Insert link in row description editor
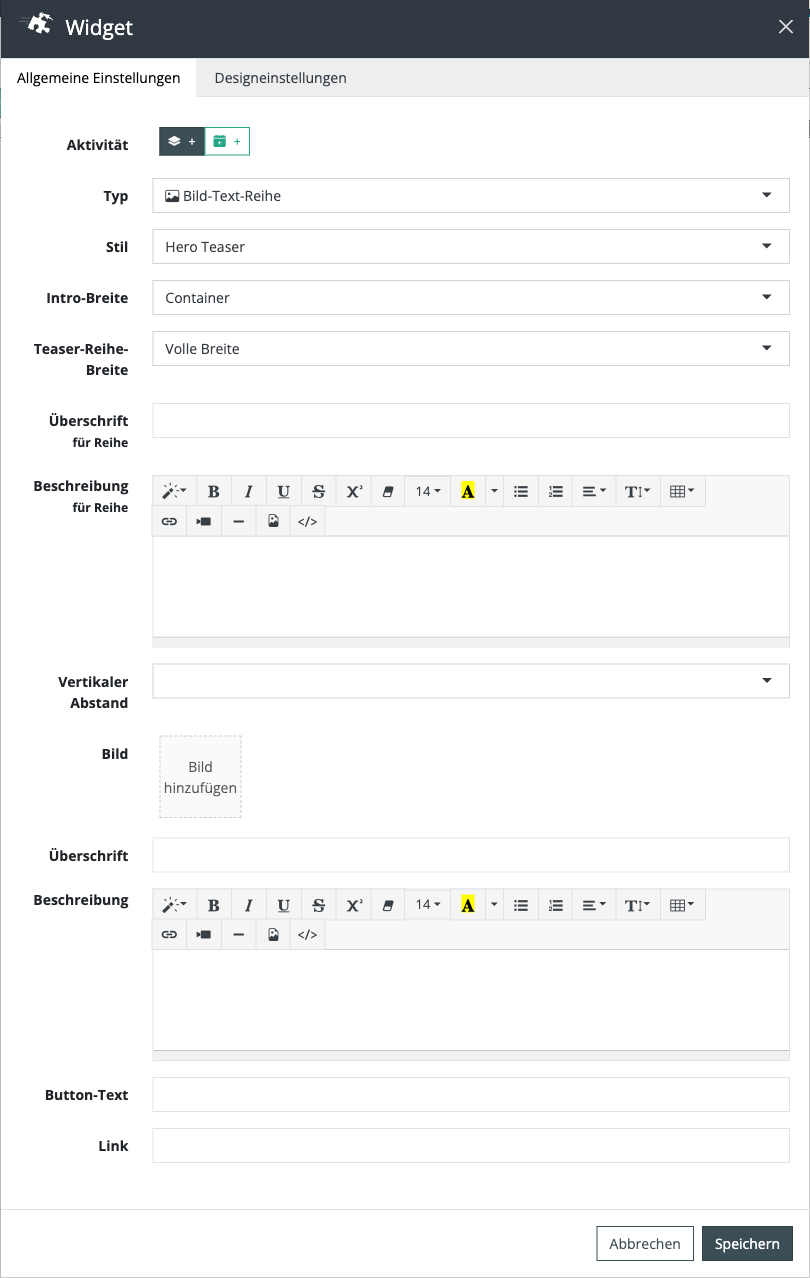This screenshot has width=810, height=1278. pyautogui.click(x=169, y=521)
